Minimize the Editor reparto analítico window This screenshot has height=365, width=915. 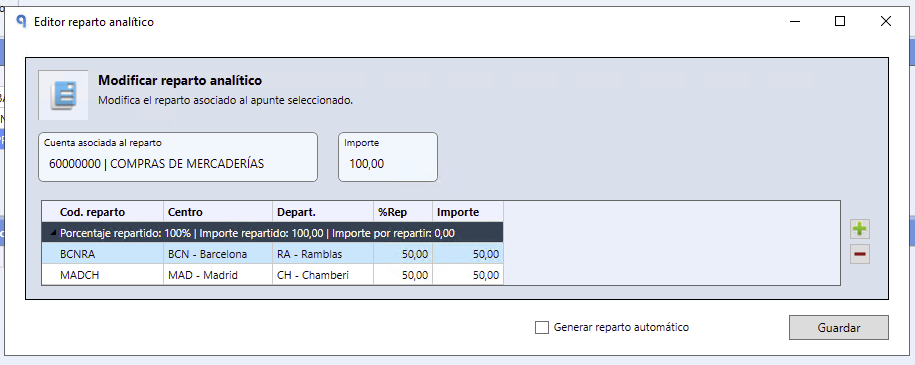[795, 22]
